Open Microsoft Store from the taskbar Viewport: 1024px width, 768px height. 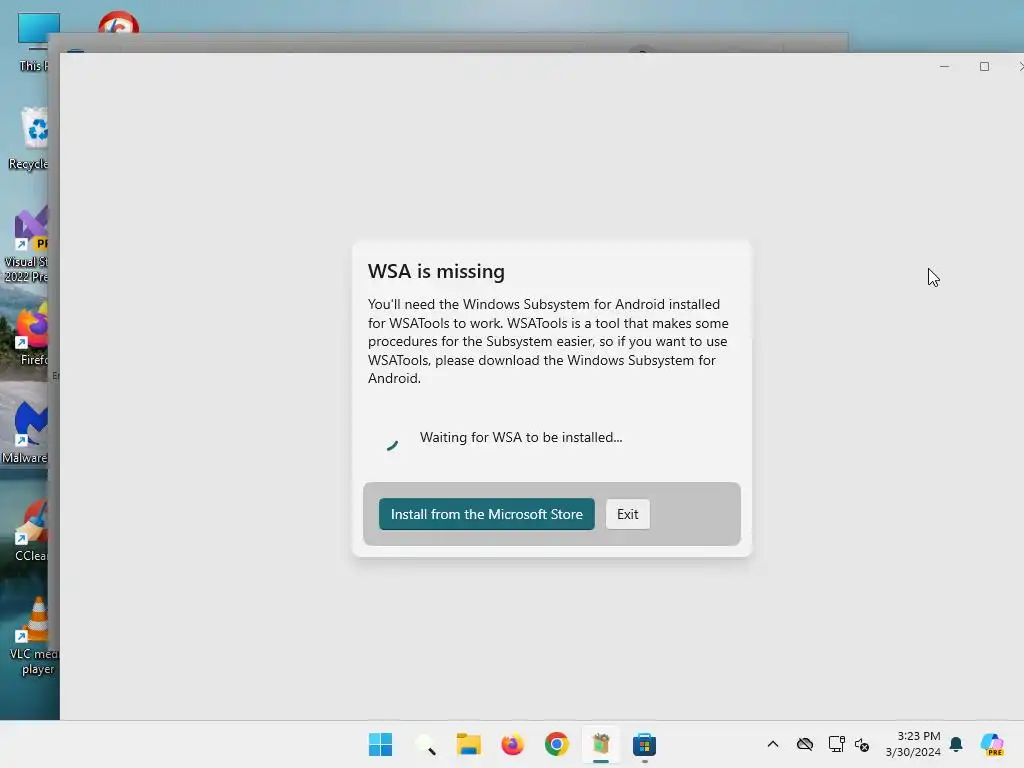pyautogui.click(x=645, y=744)
